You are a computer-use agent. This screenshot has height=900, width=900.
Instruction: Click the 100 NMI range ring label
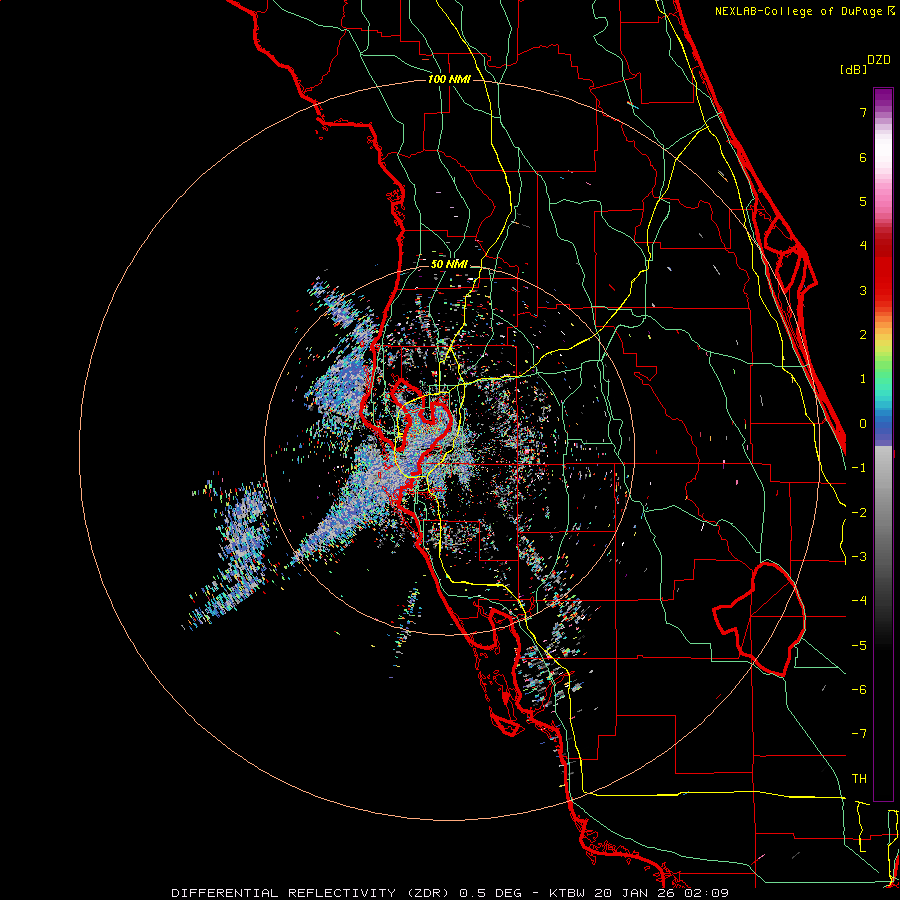(x=449, y=79)
